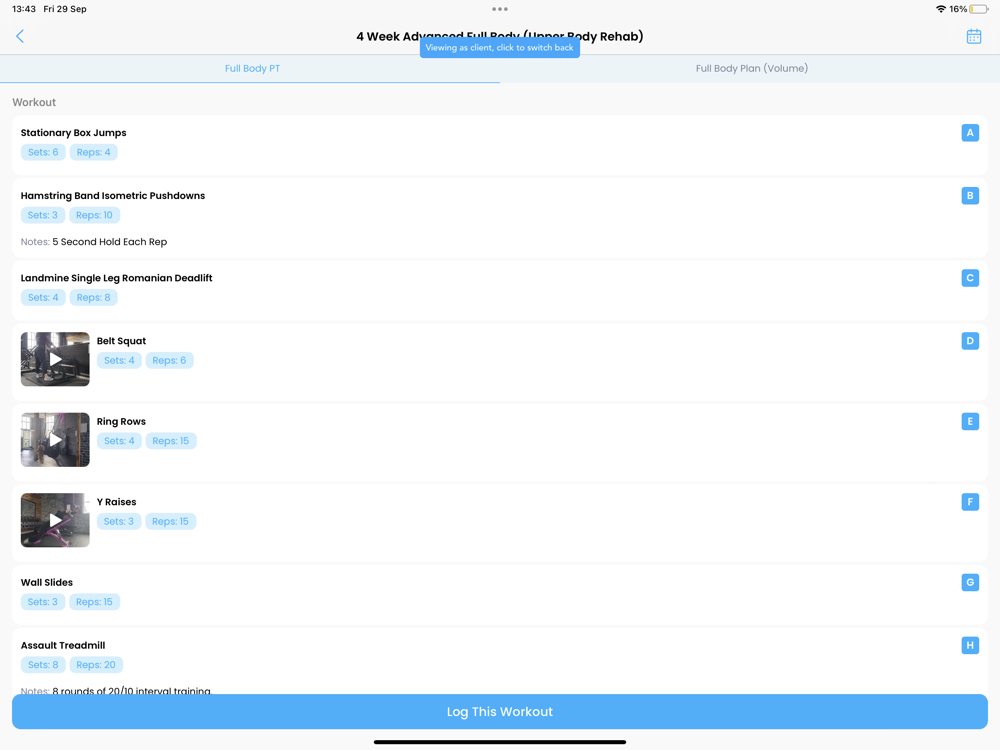Tap 'Sets: 8' chip on Assault Treadmill
The height and width of the screenshot is (750, 1000).
43,665
